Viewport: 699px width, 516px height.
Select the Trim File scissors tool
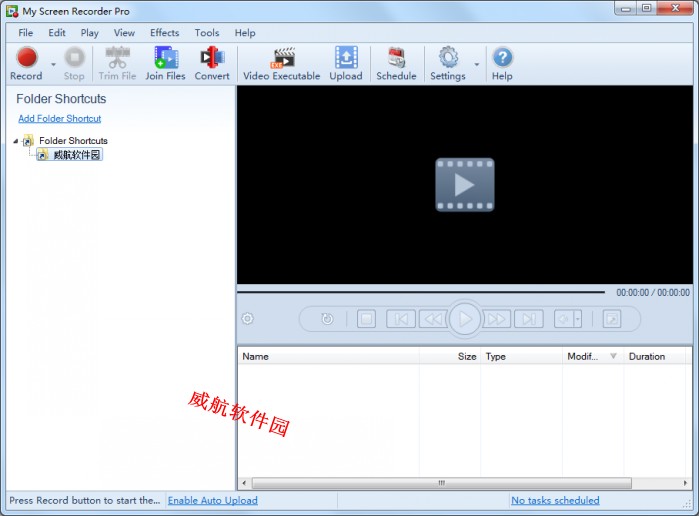[x=117, y=64]
